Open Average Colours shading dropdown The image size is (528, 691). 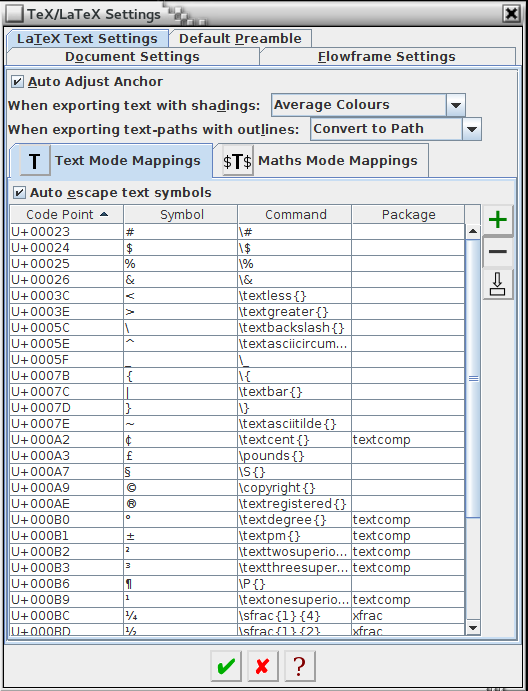tap(456, 105)
